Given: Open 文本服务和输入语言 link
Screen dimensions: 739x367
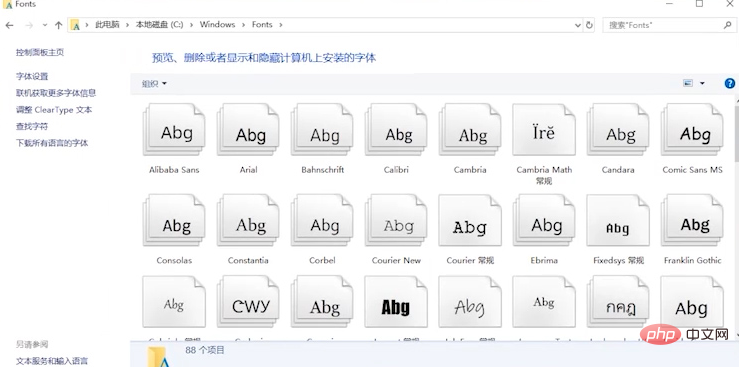Looking at the screenshot, I should [x=52, y=361].
